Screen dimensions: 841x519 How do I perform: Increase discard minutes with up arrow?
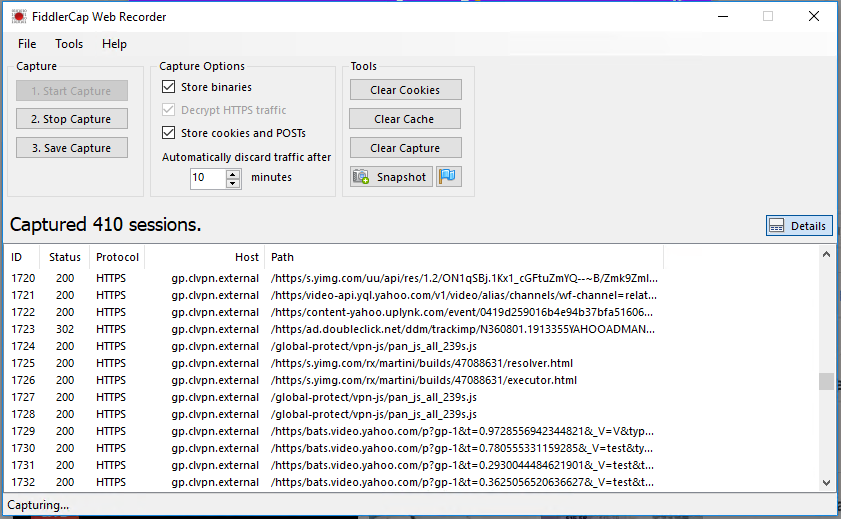coord(233,173)
